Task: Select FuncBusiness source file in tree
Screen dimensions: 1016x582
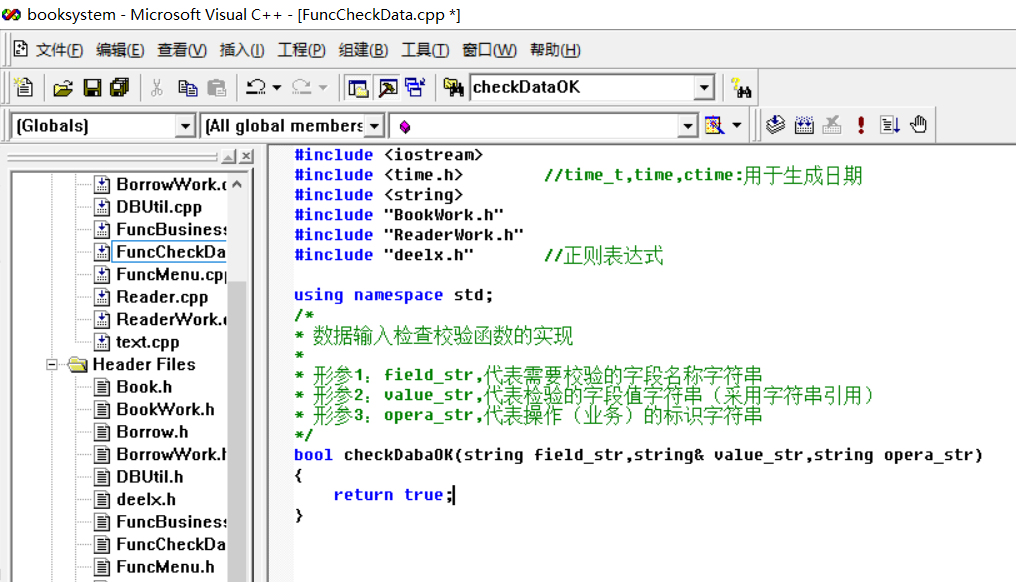Action: [171, 229]
